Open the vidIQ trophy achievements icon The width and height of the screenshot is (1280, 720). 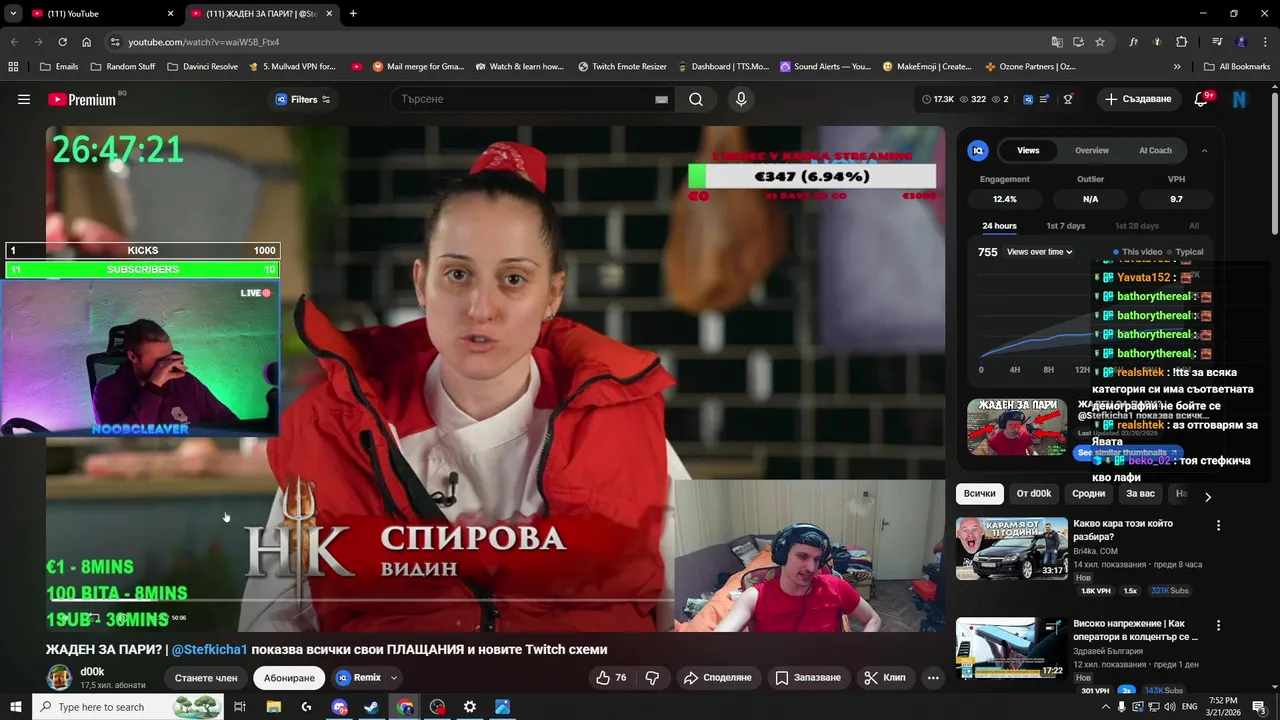[x=1068, y=99]
